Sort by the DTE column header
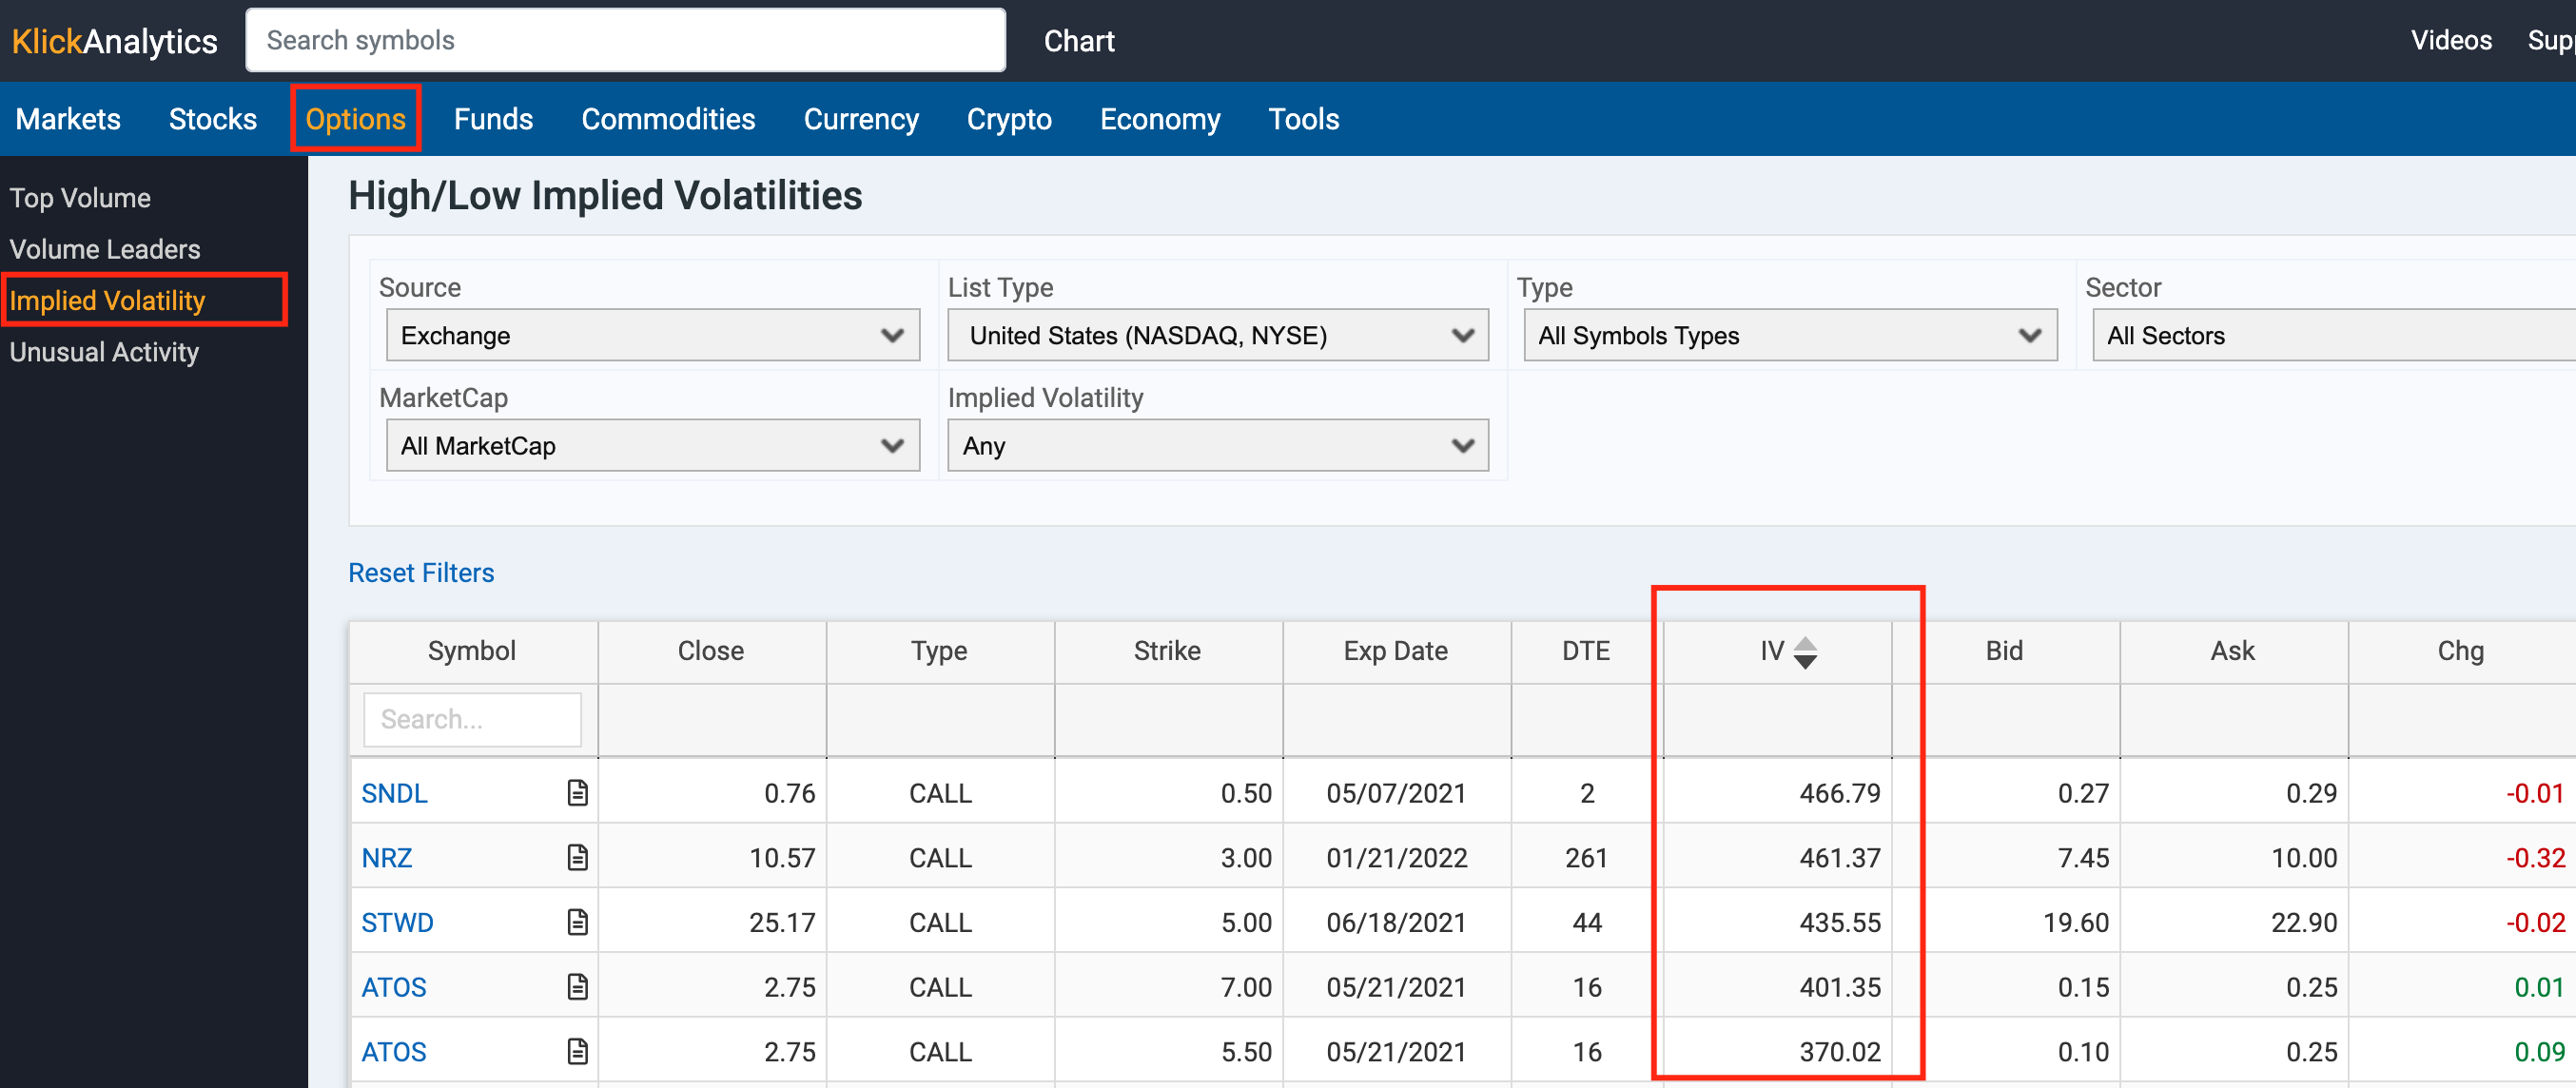 [x=1586, y=651]
